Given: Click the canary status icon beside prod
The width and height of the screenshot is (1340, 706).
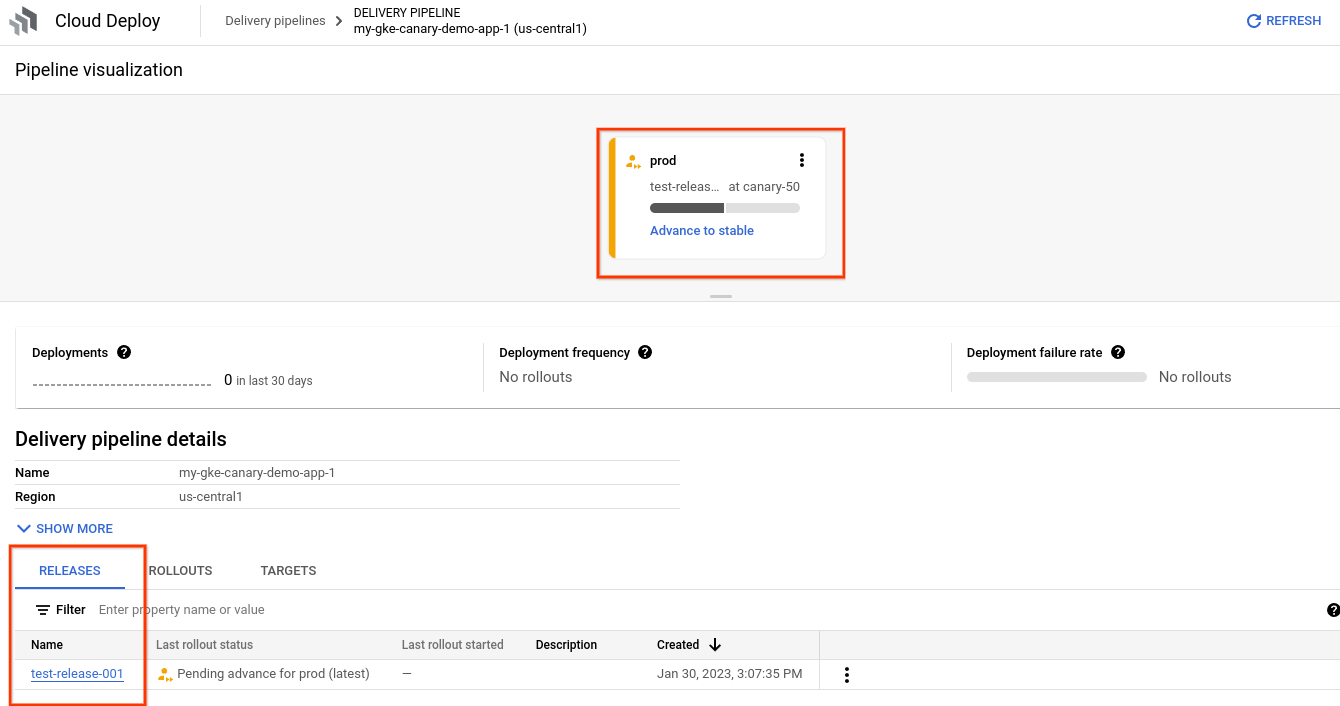Looking at the screenshot, I should [633, 160].
